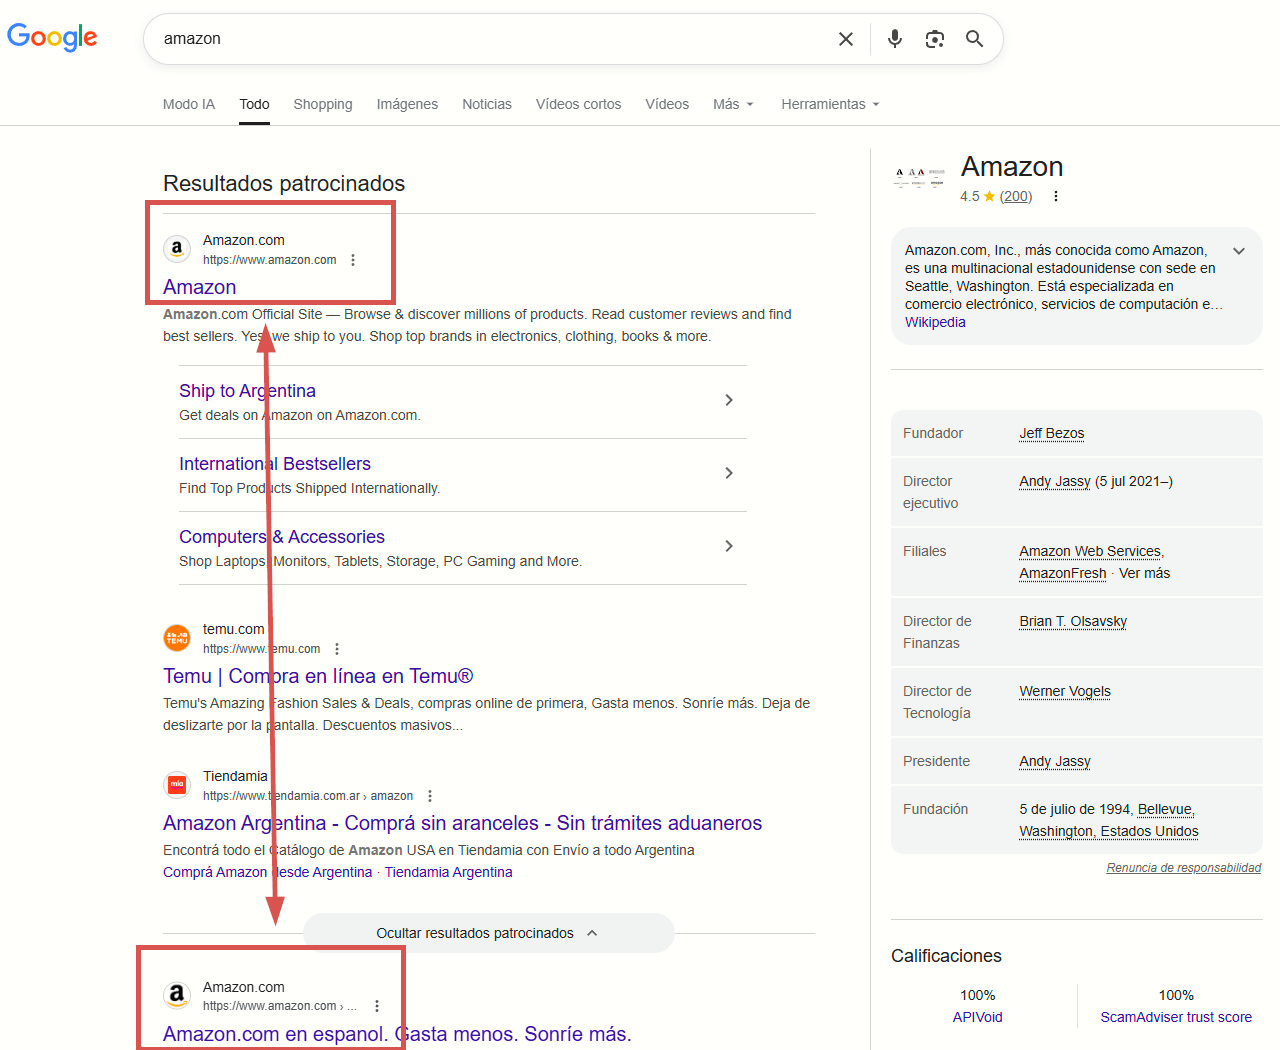Expand the knowledge panel description chevron
Viewport: 1280px width, 1050px height.
pos(1238,251)
